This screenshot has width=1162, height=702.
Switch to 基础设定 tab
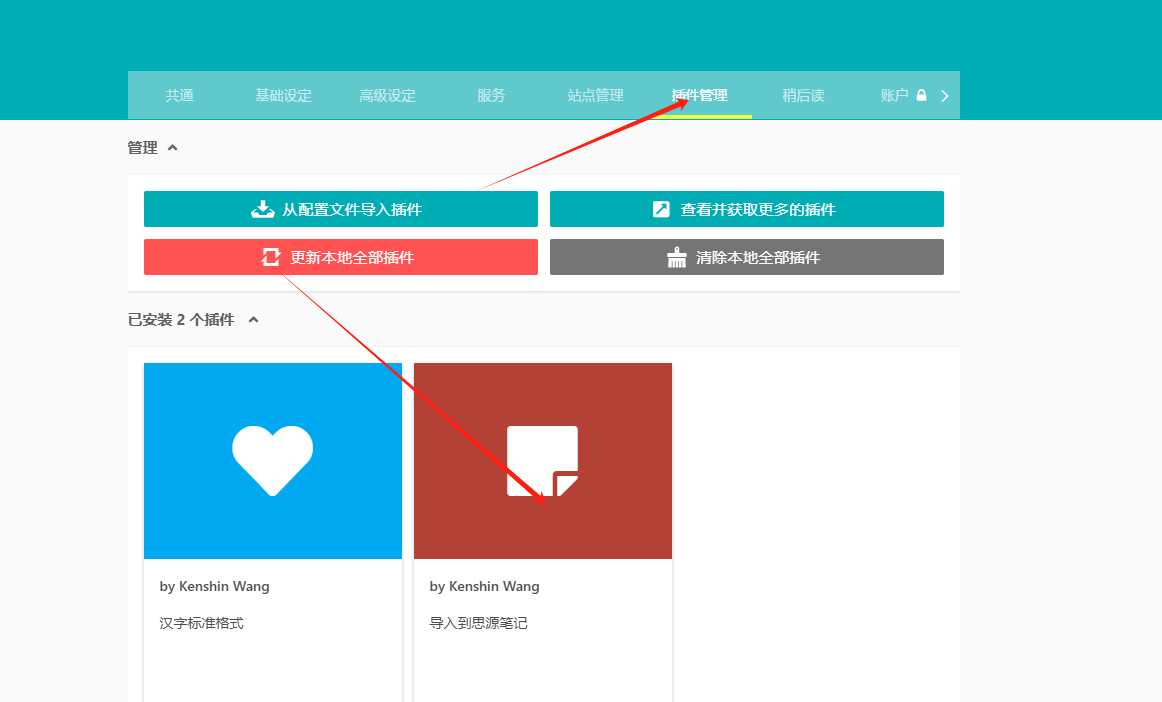pos(283,96)
